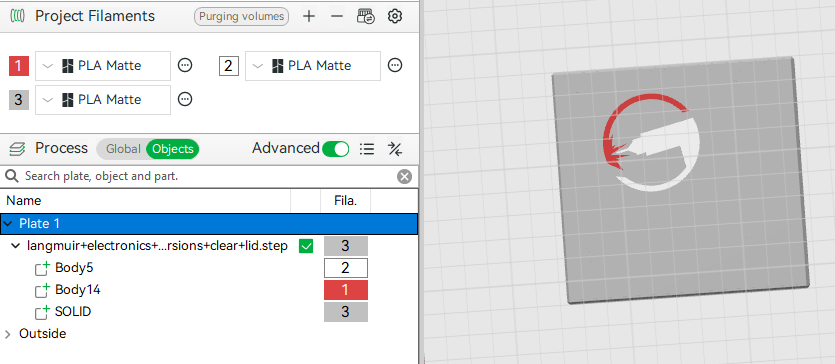Screen dimensions: 835x364
Task: Click the Process layers icon
Action: 18,148
